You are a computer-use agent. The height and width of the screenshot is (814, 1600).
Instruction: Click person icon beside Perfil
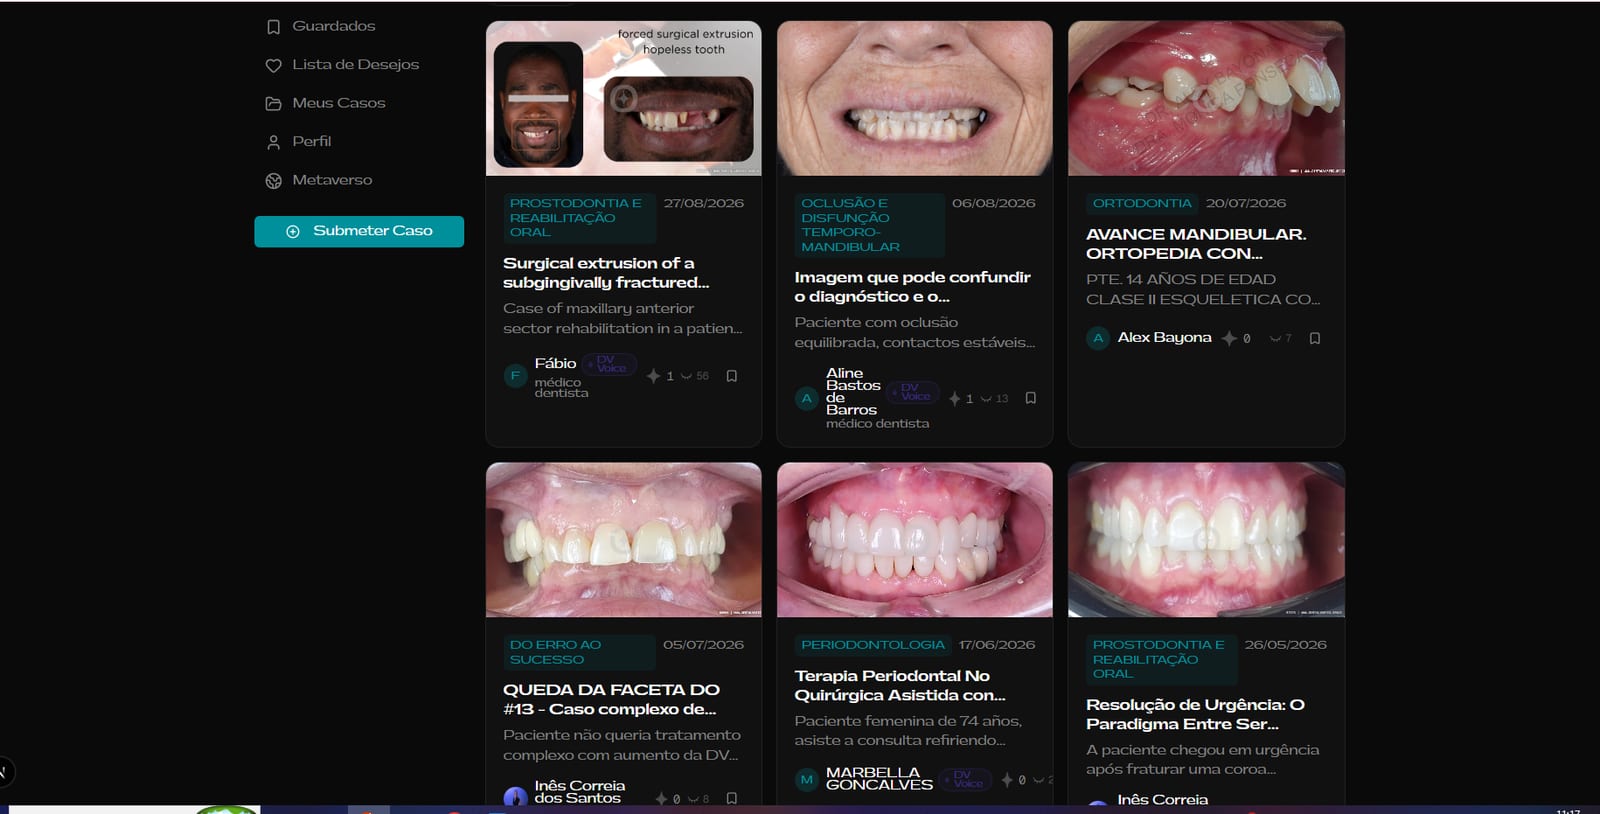[x=273, y=143]
